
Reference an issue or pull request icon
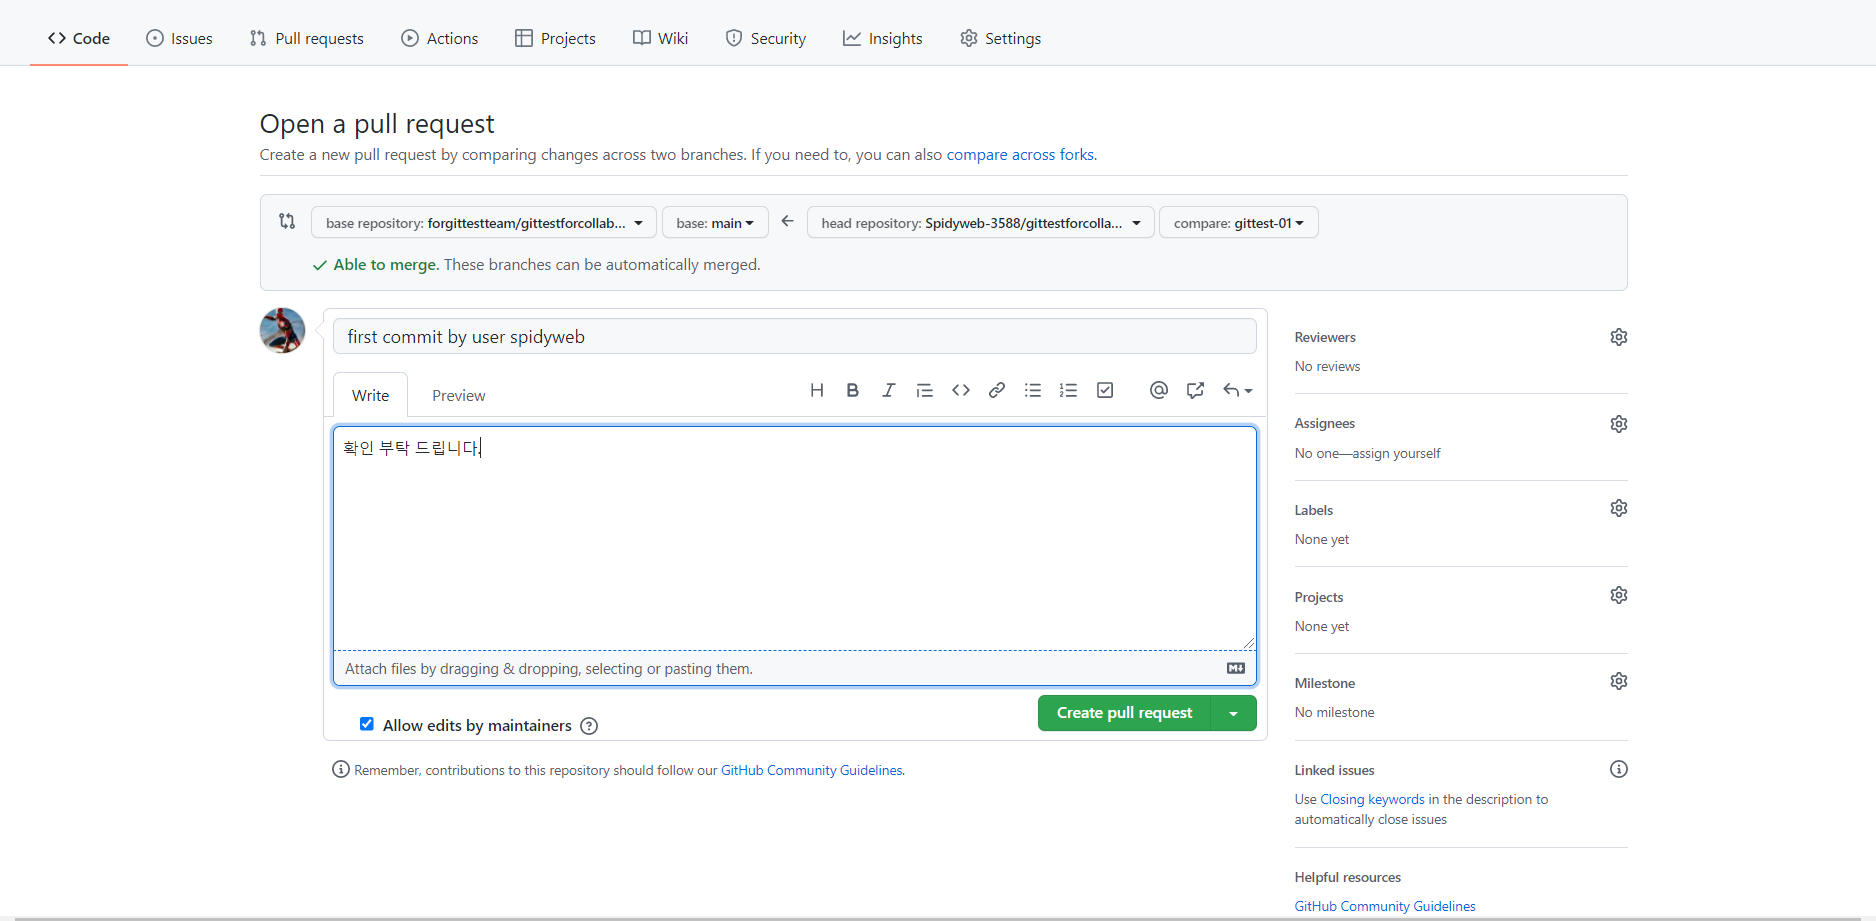click(1195, 390)
